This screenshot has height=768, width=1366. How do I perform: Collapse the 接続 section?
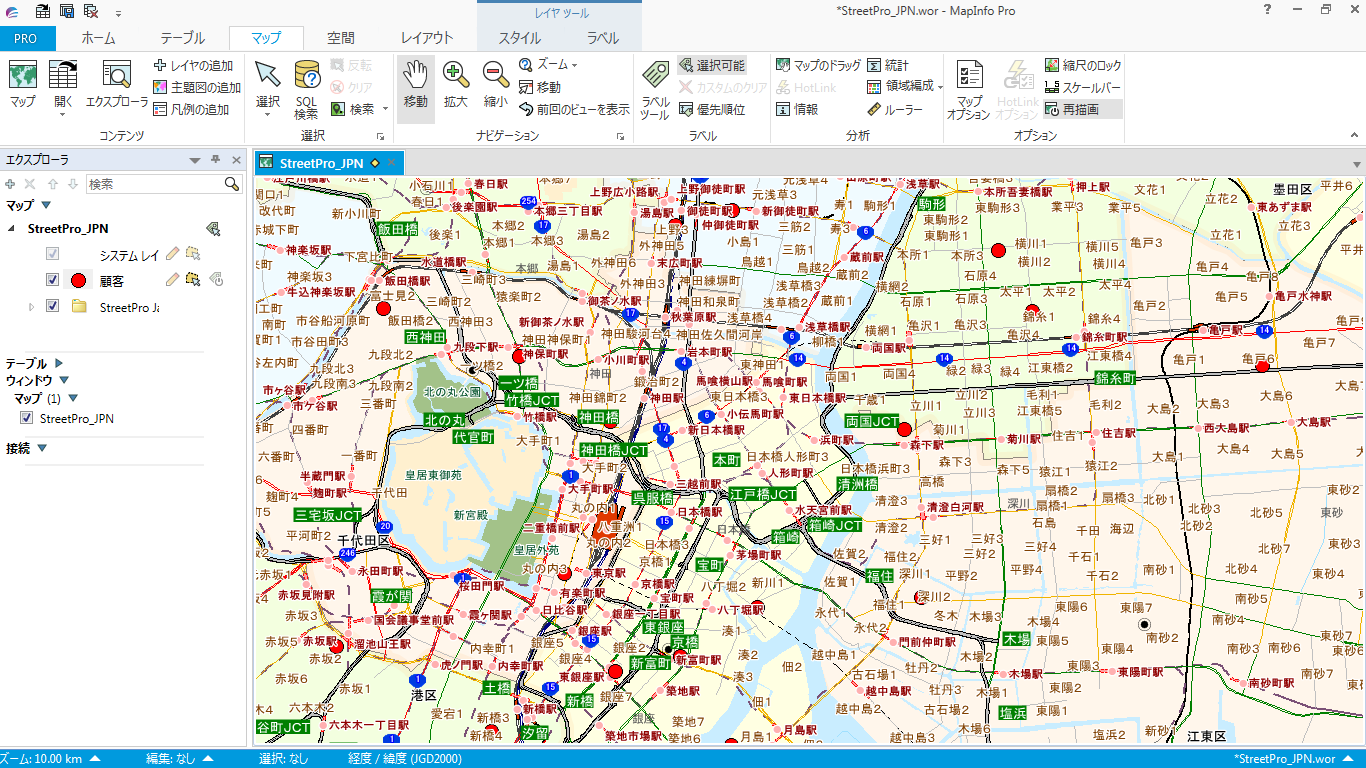42,448
